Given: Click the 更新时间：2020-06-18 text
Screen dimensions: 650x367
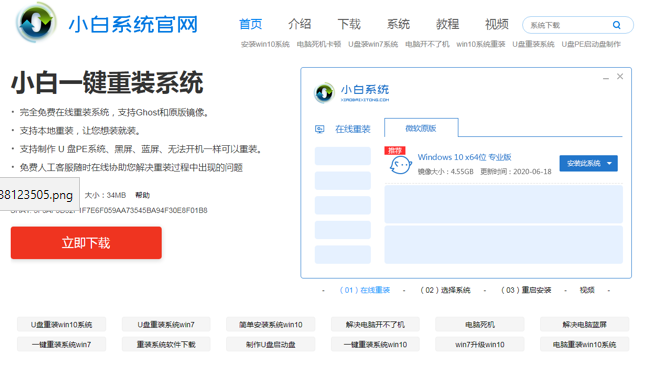Looking at the screenshot, I should [516, 172].
